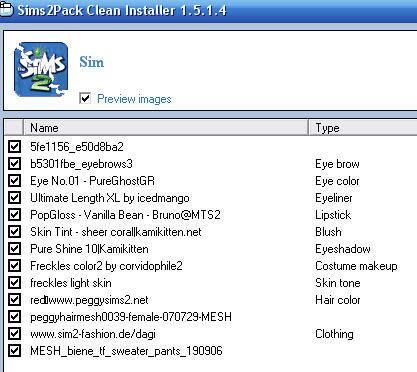The image size is (417, 372).
Task: Click the Eye brow type cell
Action: pyautogui.click(x=337, y=164)
